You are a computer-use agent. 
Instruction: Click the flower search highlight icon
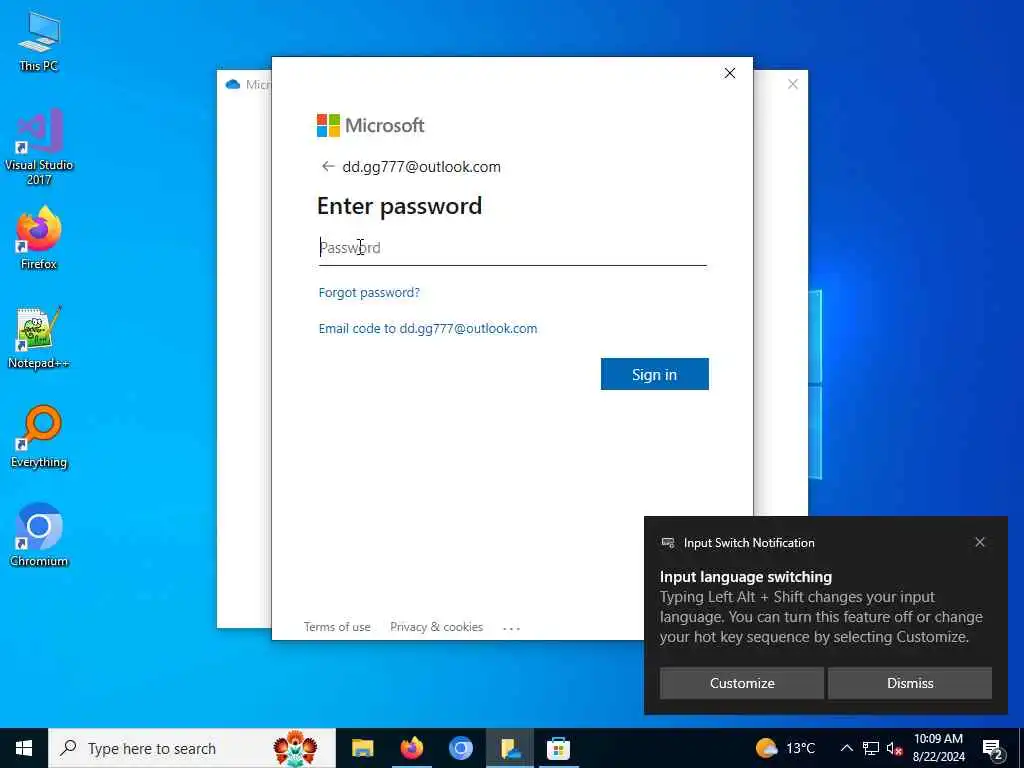click(x=295, y=748)
